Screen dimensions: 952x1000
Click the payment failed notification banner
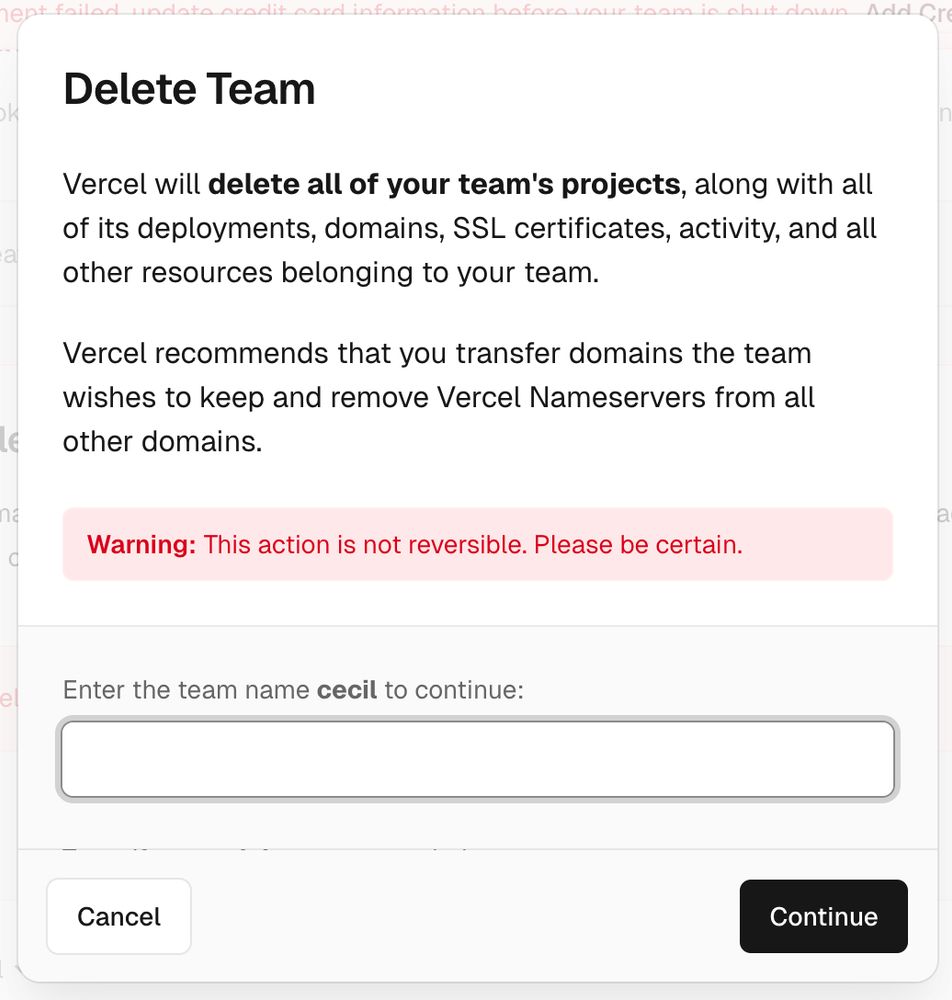click(400, 8)
